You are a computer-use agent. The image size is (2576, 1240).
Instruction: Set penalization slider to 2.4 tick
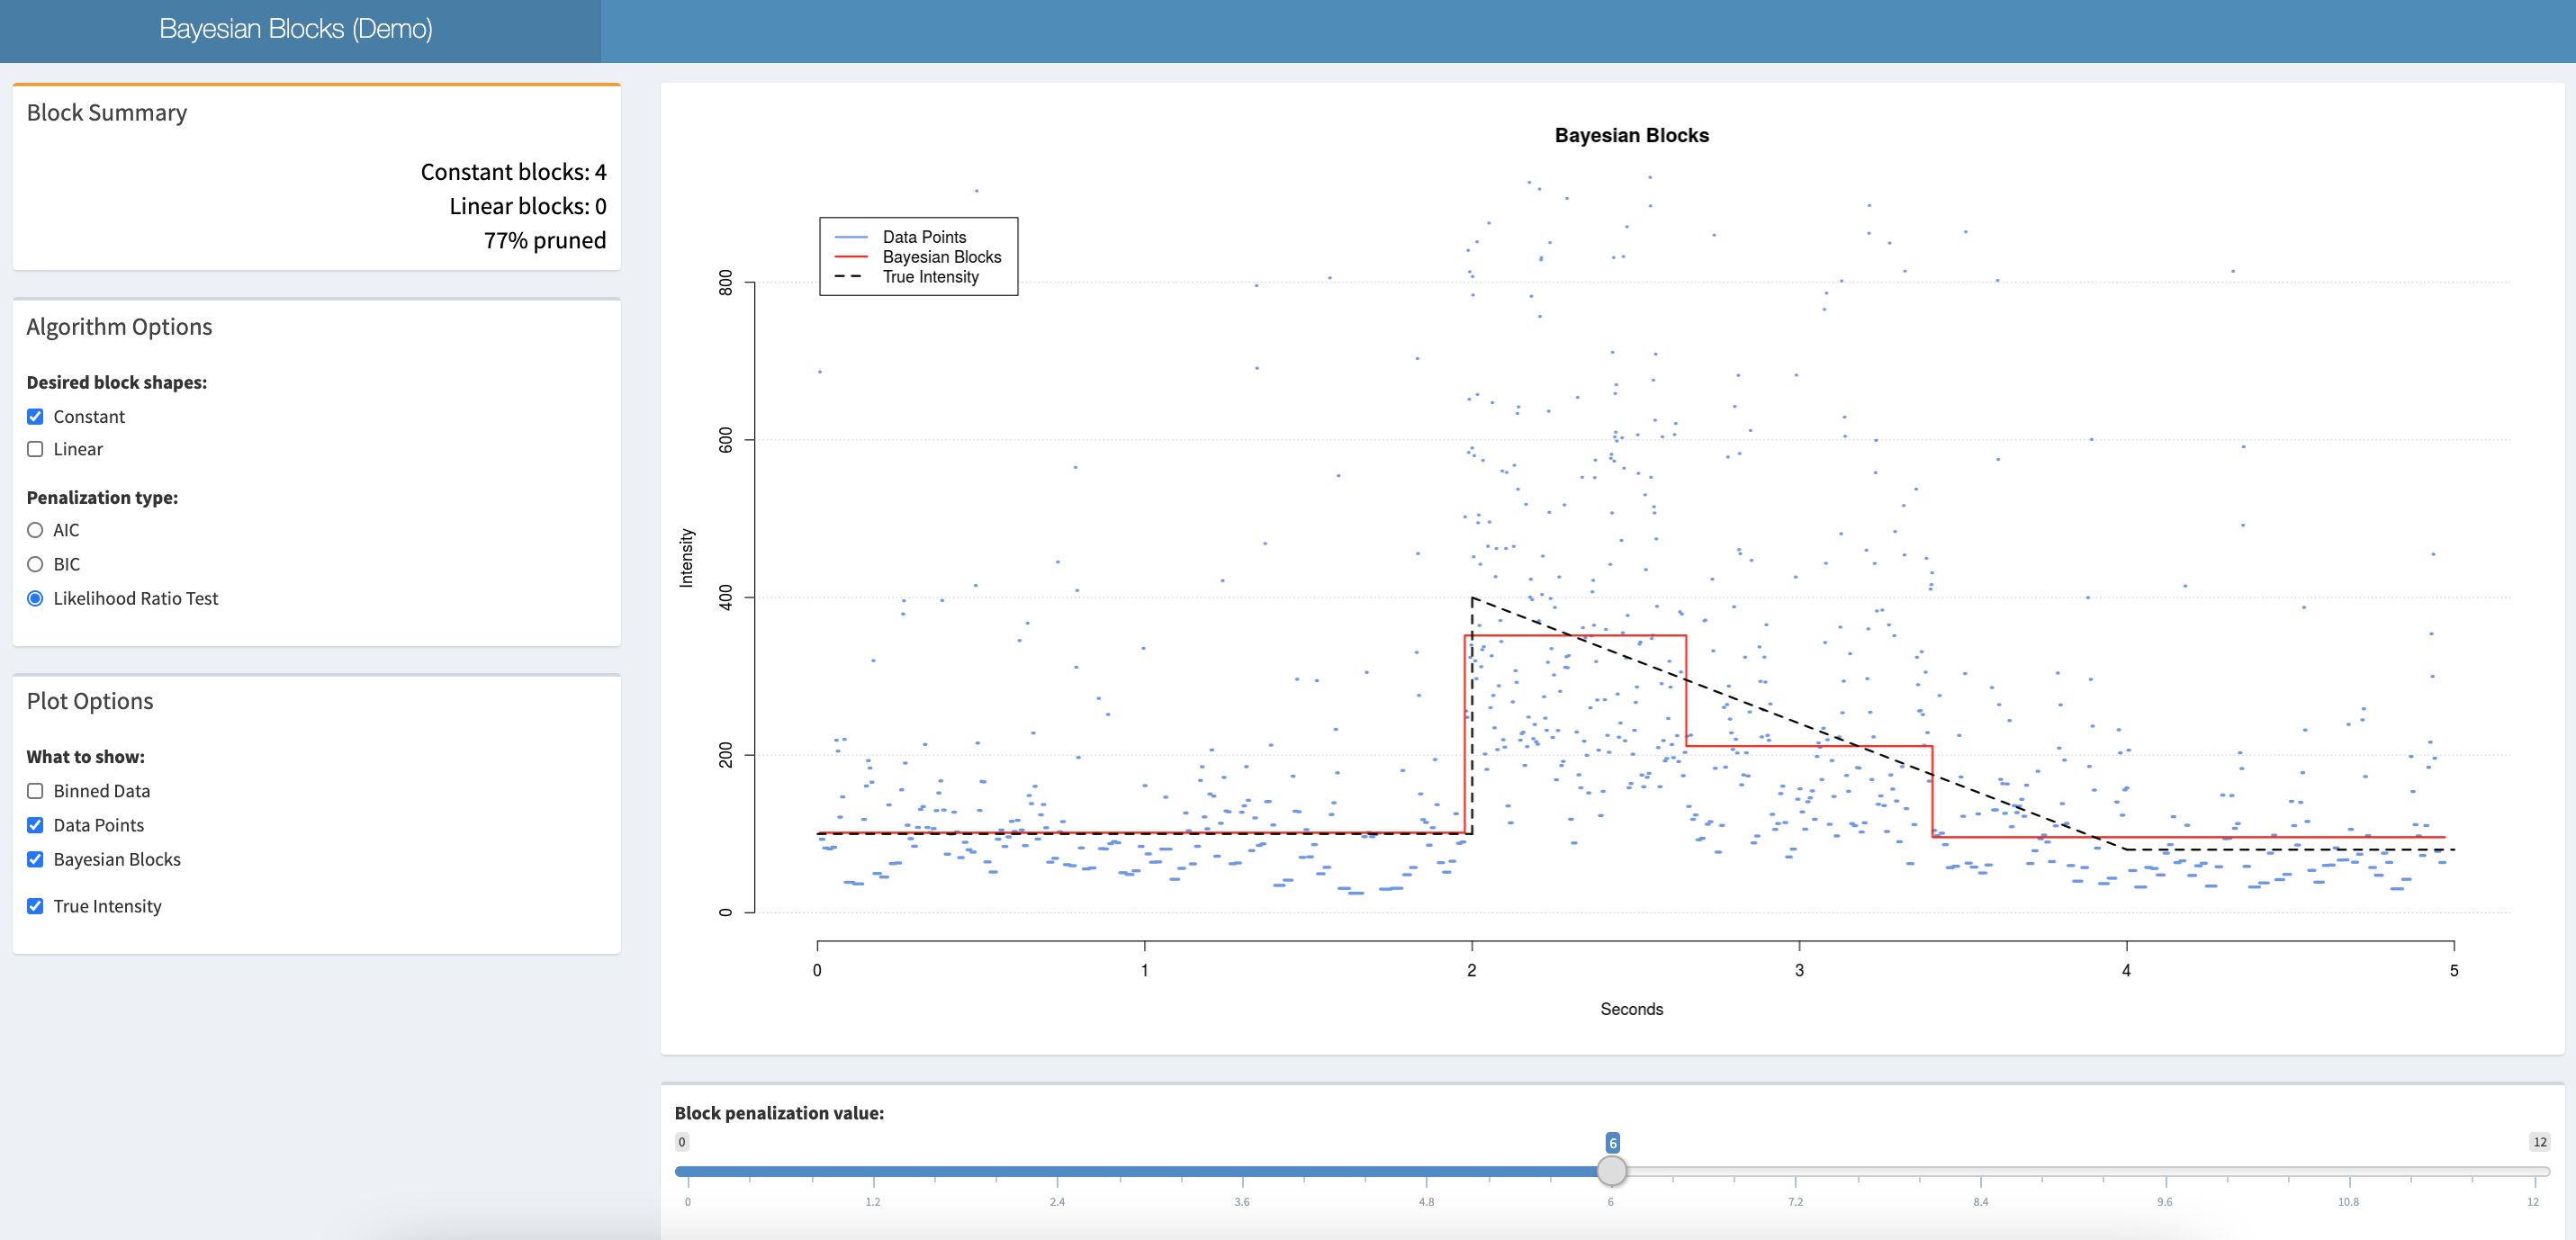click(x=1057, y=1170)
